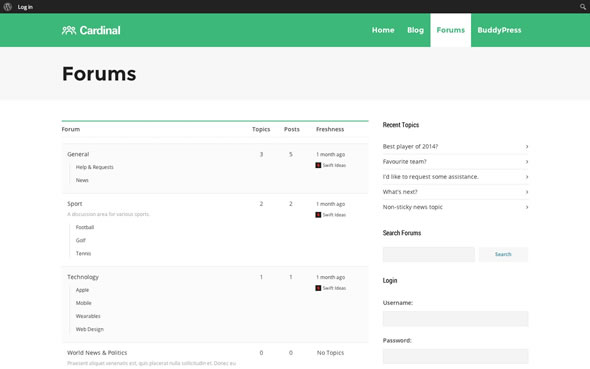This screenshot has width=590, height=369.
Task: Click the Swift Ideas avatar in Technology row
Action: coord(318,288)
